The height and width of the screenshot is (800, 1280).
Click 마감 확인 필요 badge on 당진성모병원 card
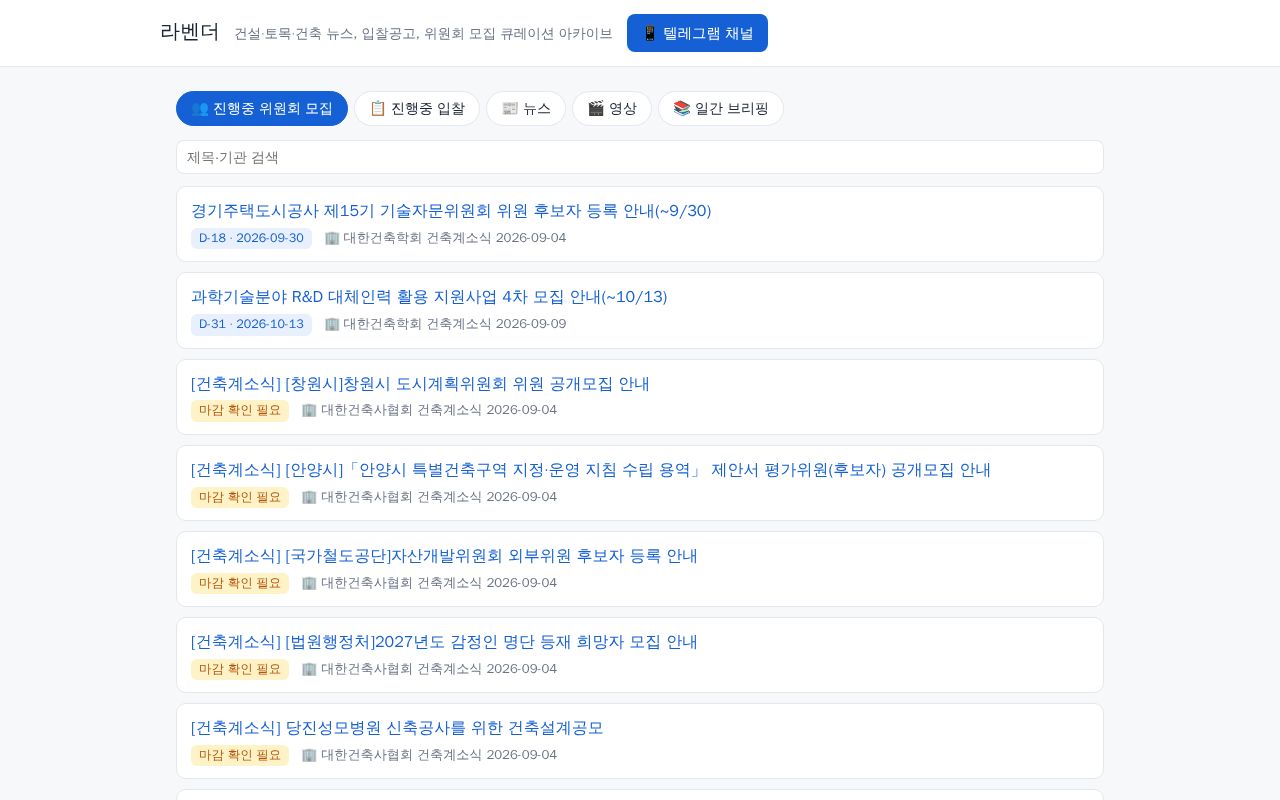tap(240, 755)
